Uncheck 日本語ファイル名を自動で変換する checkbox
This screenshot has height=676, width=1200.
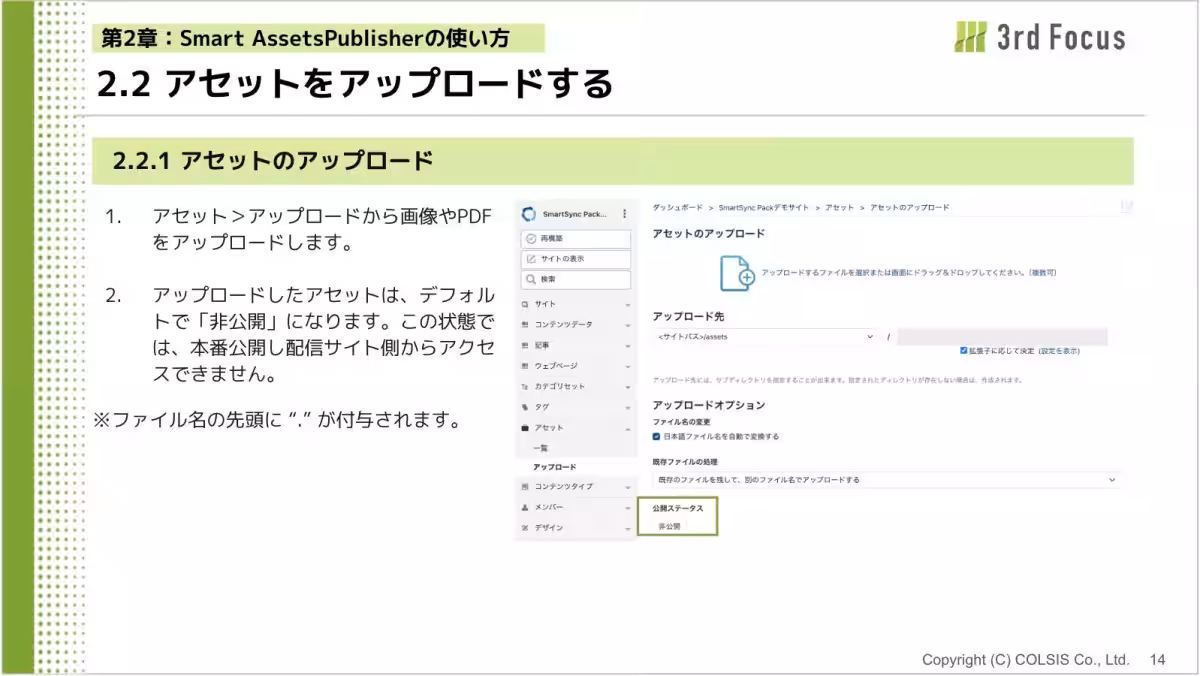pyautogui.click(x=656, y=436)
